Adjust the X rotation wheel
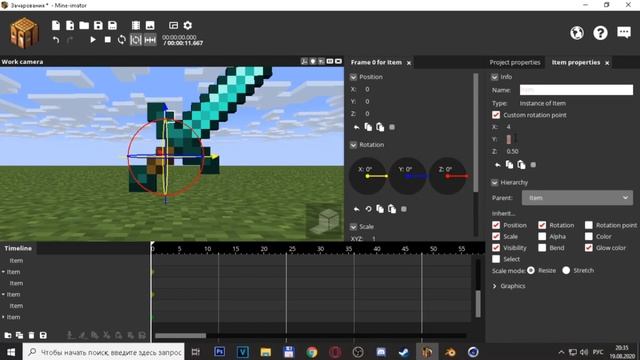This screenshot has height=360, width=640. pyautogui.click(x=368, y=176)
